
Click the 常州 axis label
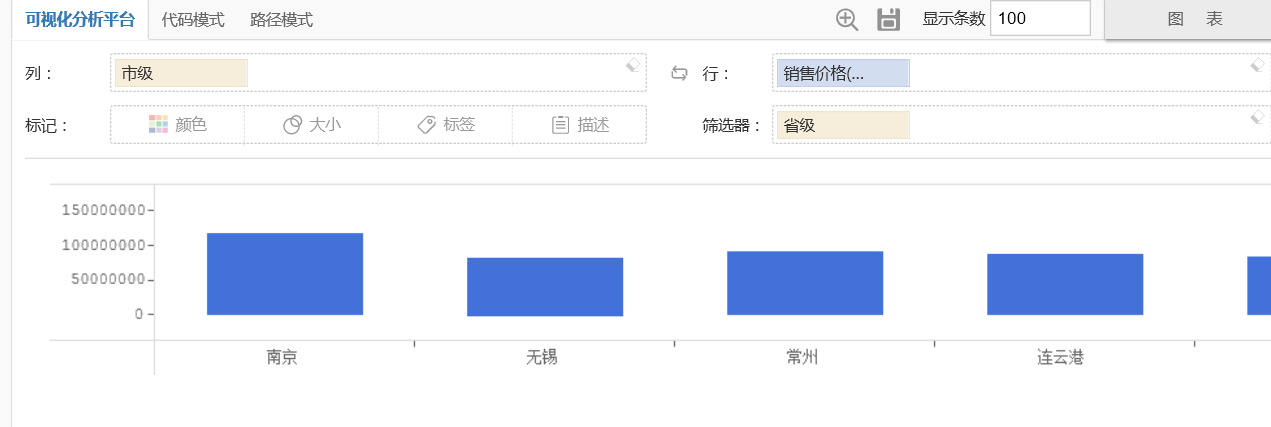coord(802,356)
